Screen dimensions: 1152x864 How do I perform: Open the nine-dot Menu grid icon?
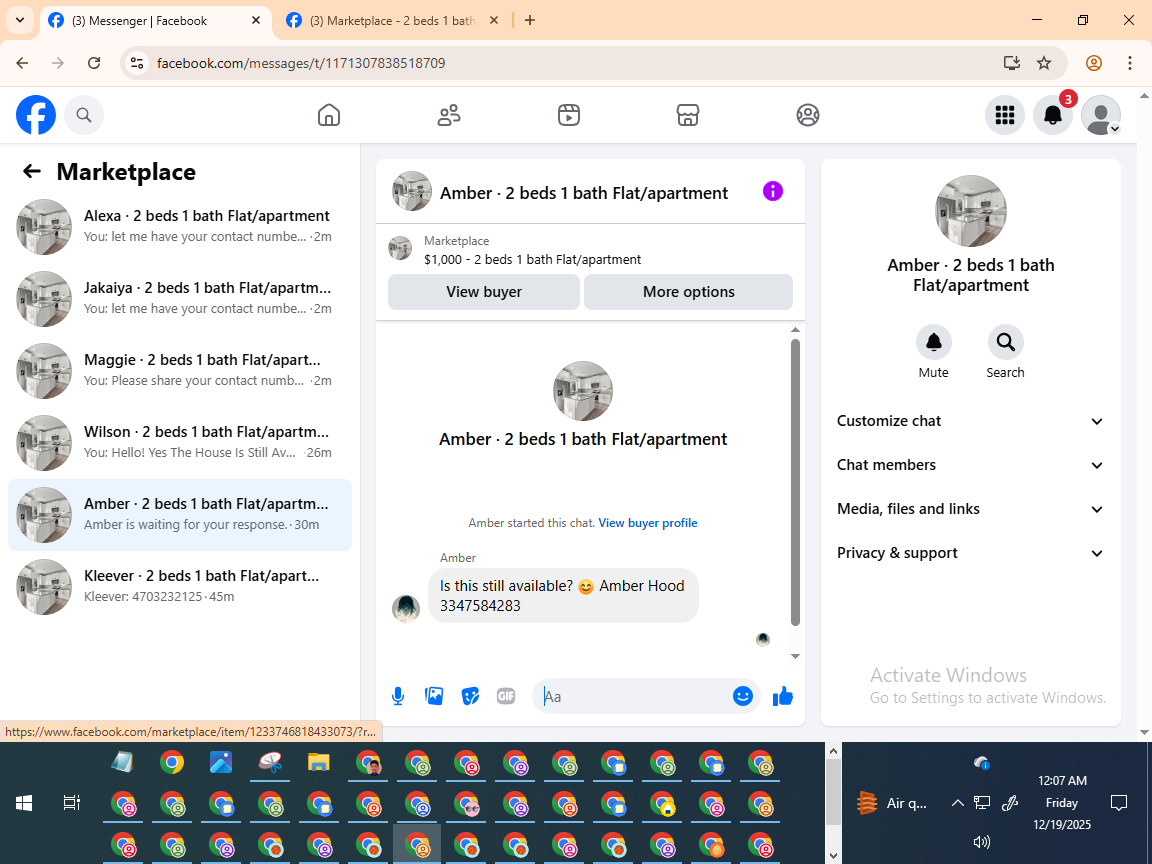tap(1004, 115)
